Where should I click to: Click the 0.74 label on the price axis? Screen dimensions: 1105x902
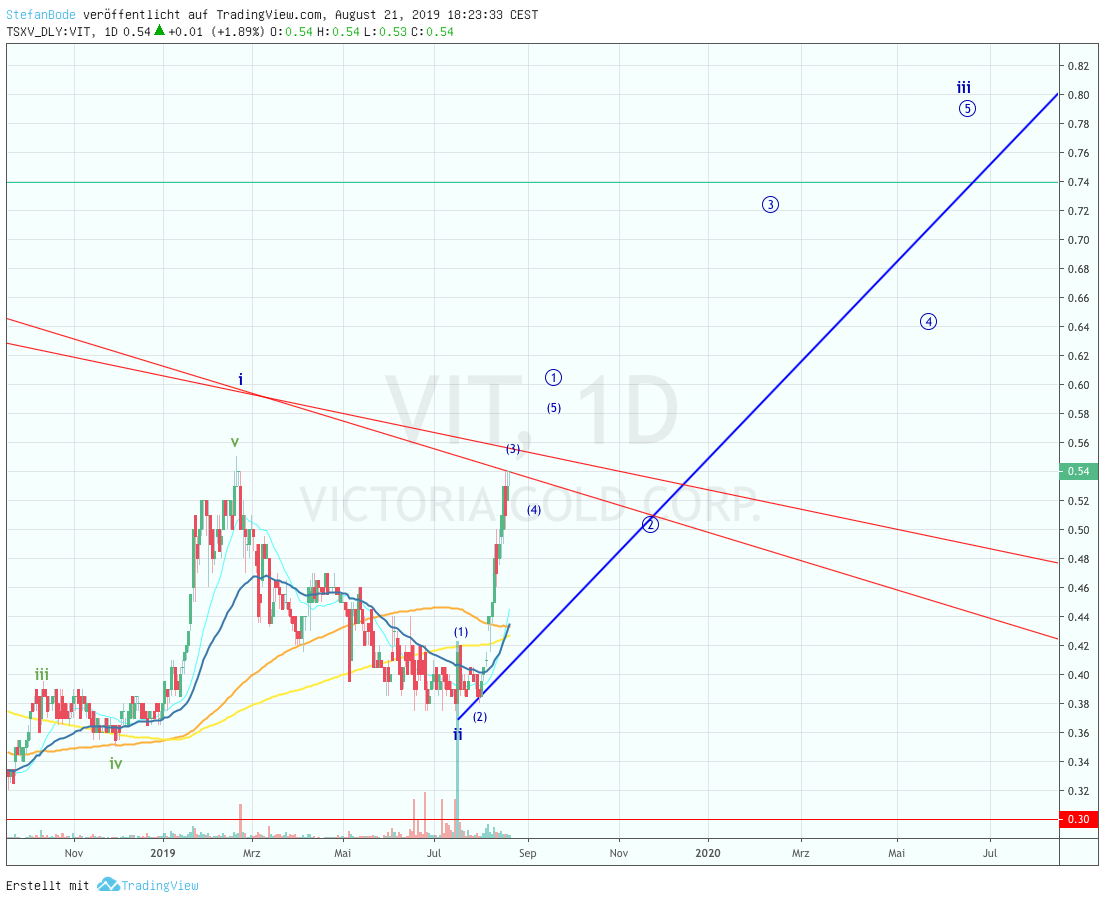click(1078, 182)
